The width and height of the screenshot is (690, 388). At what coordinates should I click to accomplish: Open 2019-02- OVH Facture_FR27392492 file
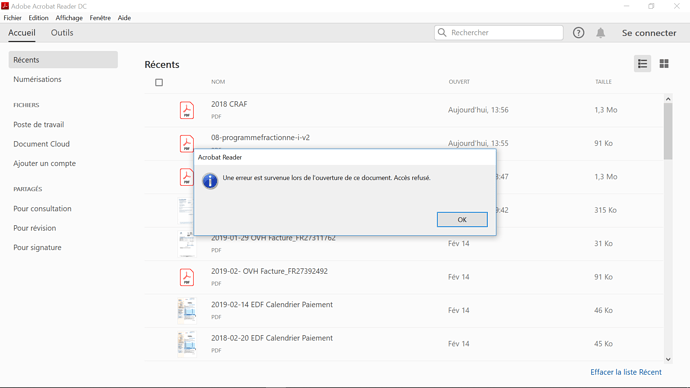click(x=269, y=271)
